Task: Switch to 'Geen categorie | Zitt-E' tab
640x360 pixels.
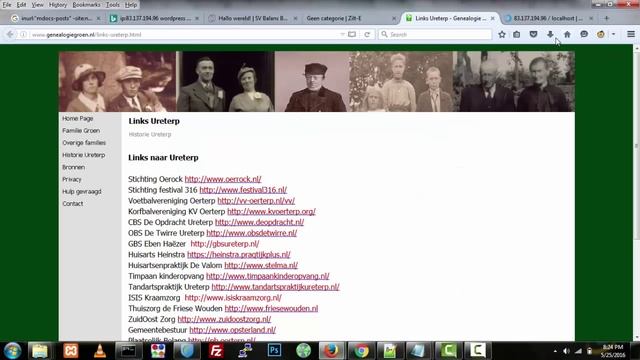Action: coord(350,18)
